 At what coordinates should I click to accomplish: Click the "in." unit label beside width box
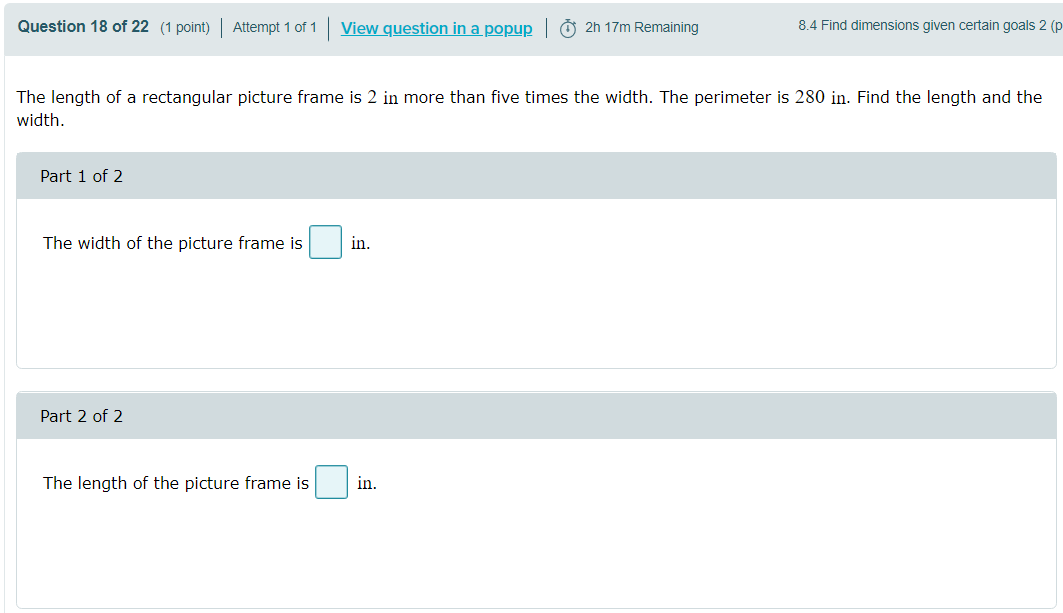pos(360,242)
